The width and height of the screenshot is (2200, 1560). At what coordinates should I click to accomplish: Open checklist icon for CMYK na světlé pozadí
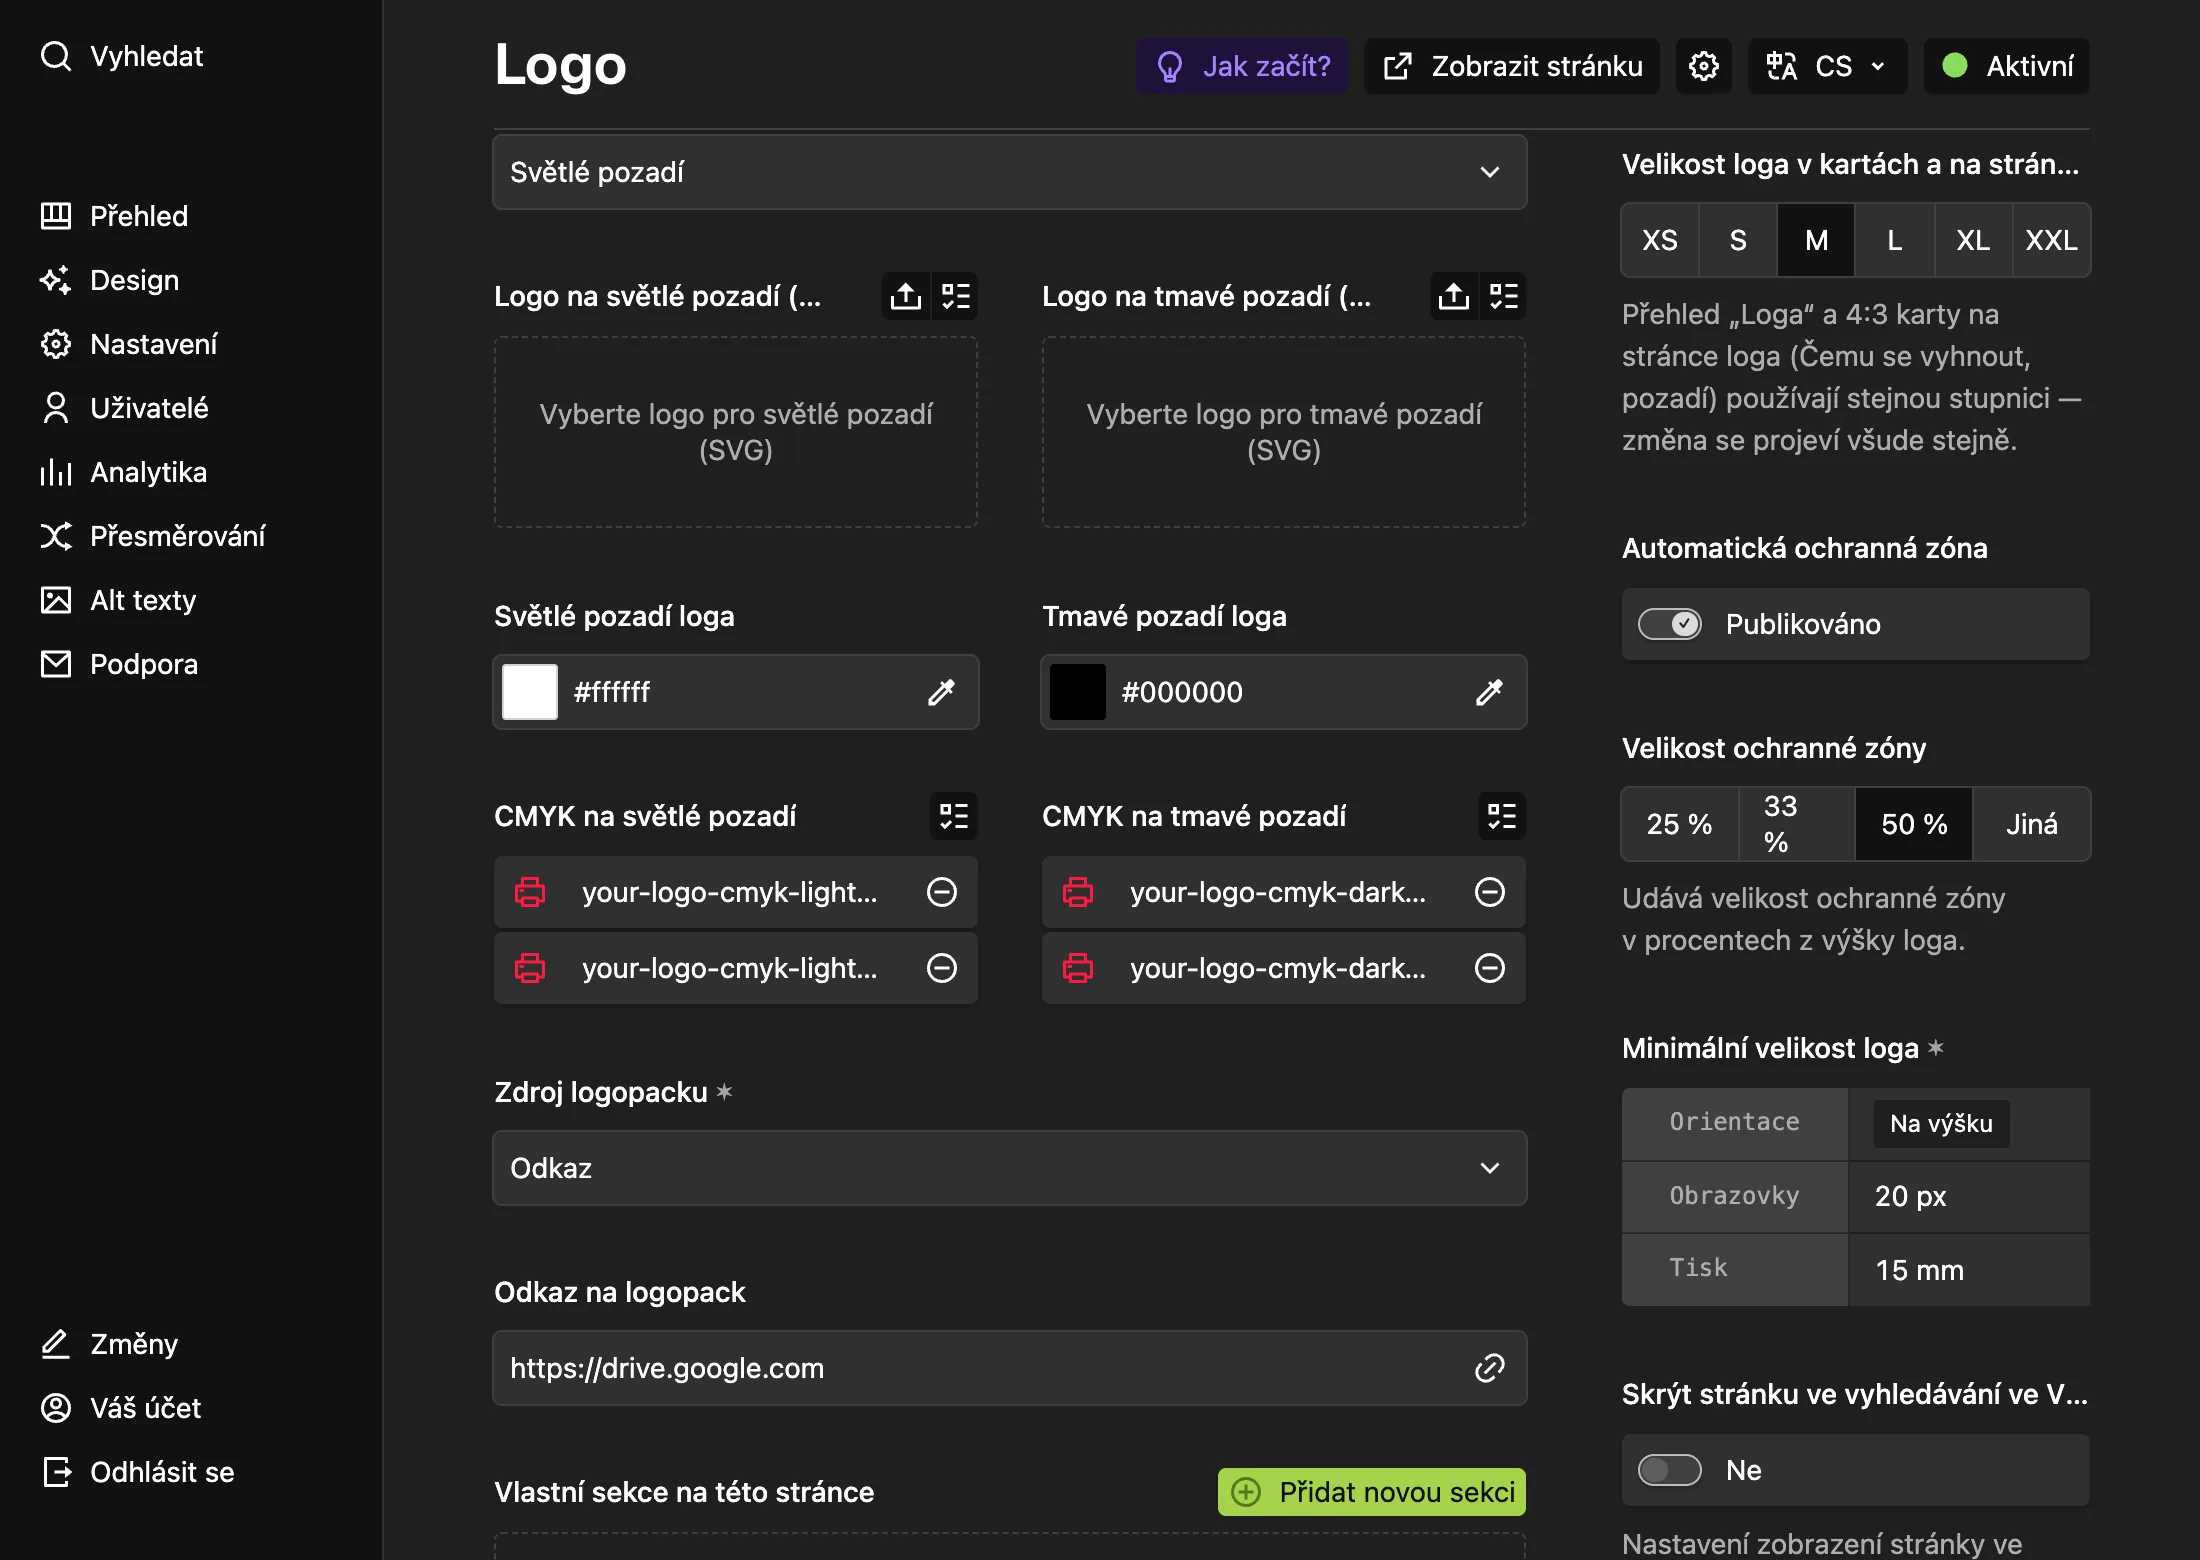coord(954,816)
